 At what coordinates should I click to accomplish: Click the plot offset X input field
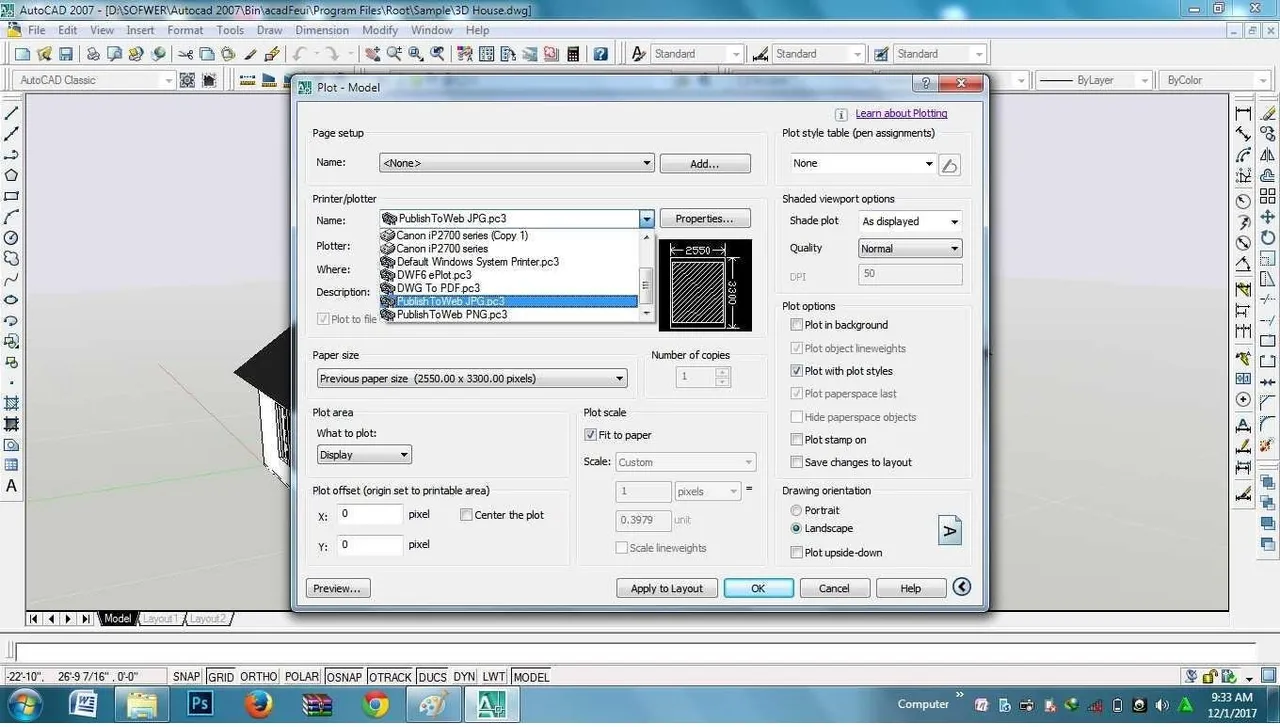[370, 514]
